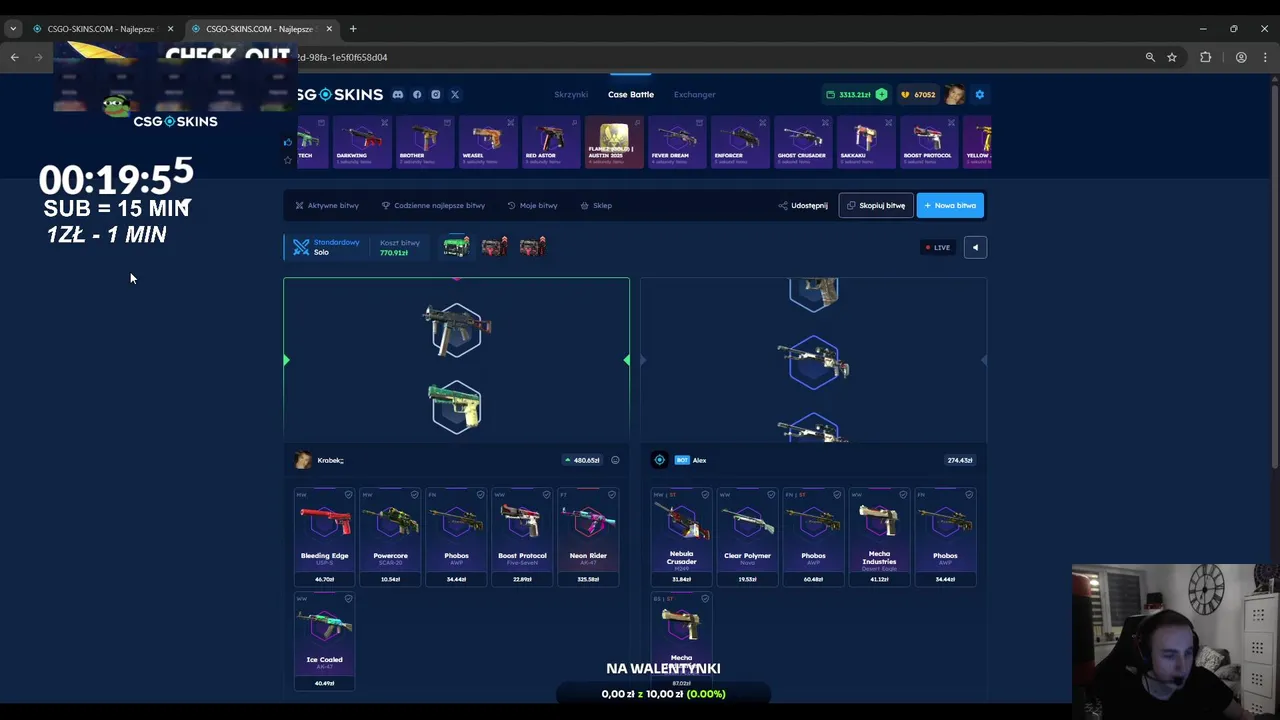
Task: Open the GHOST CRUSADER live drop card
Action: 802,141
